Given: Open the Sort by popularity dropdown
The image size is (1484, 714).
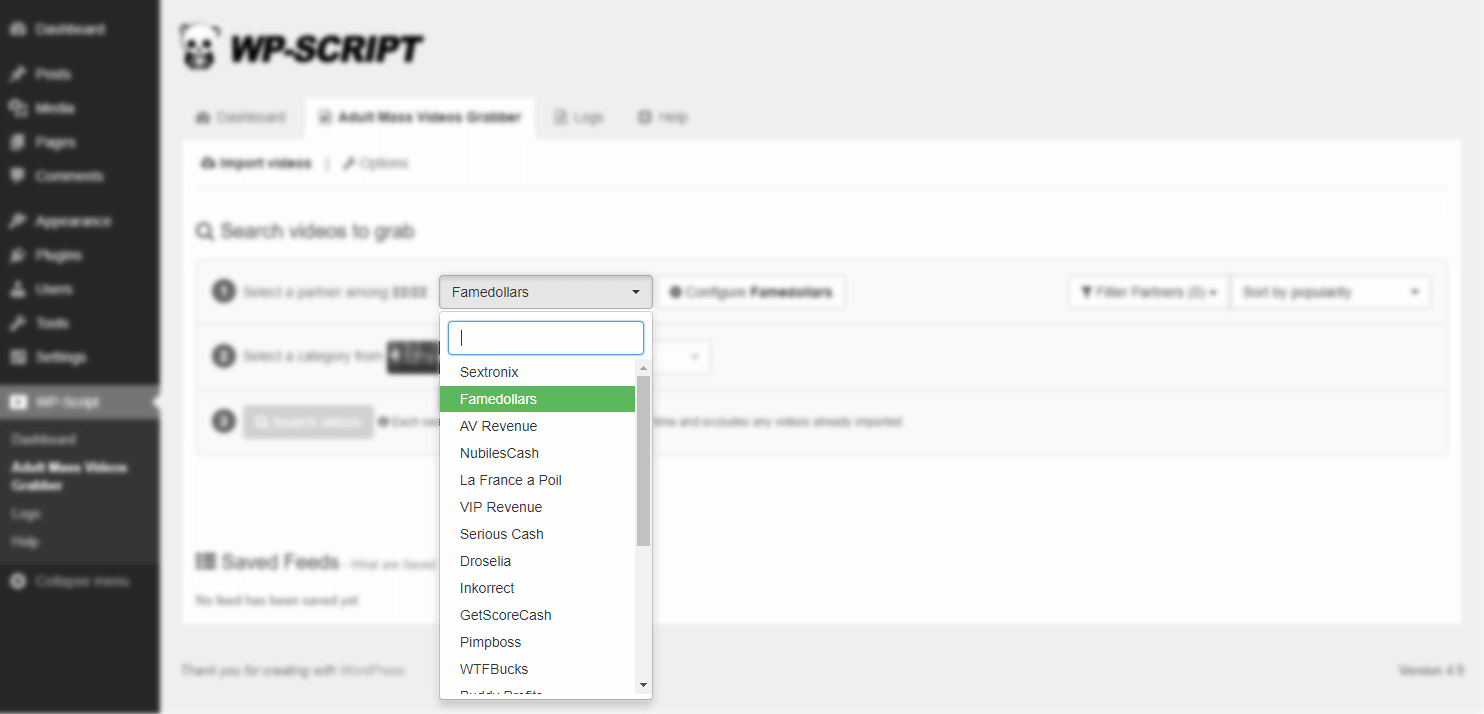Looking at the screenshot, I should (x=1331, y=292).
